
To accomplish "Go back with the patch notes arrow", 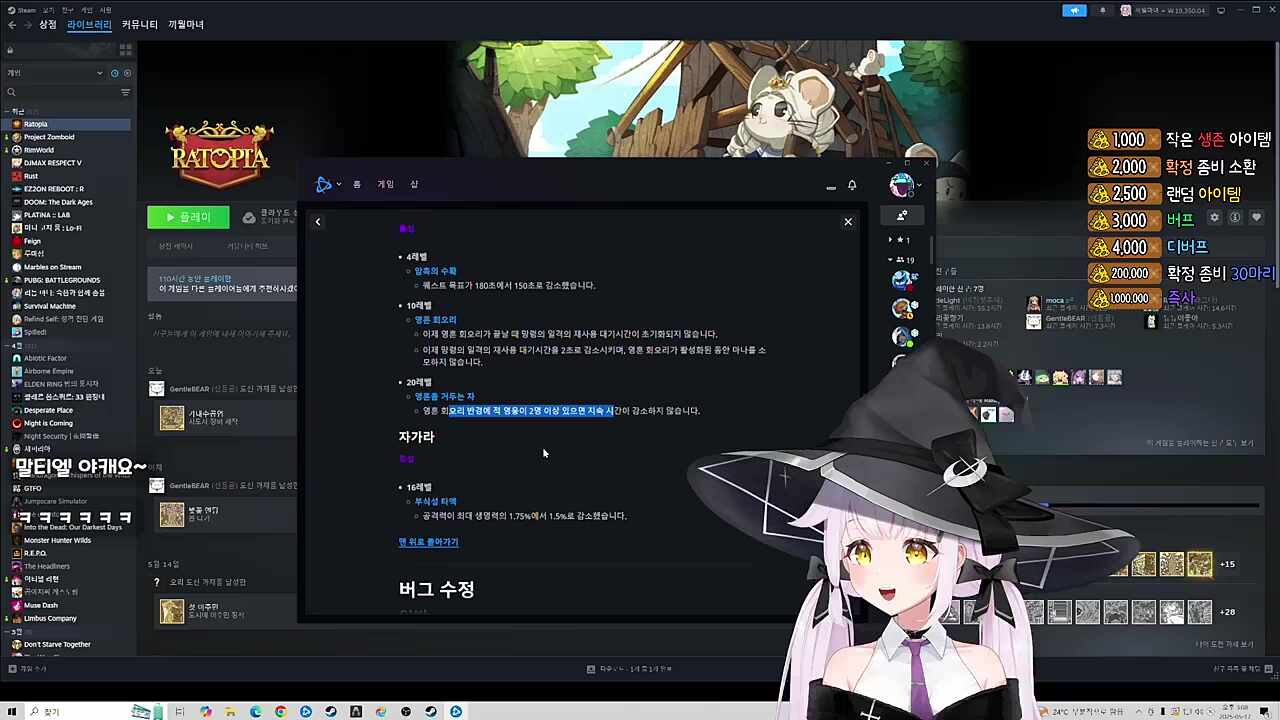I will coord(318,222).
